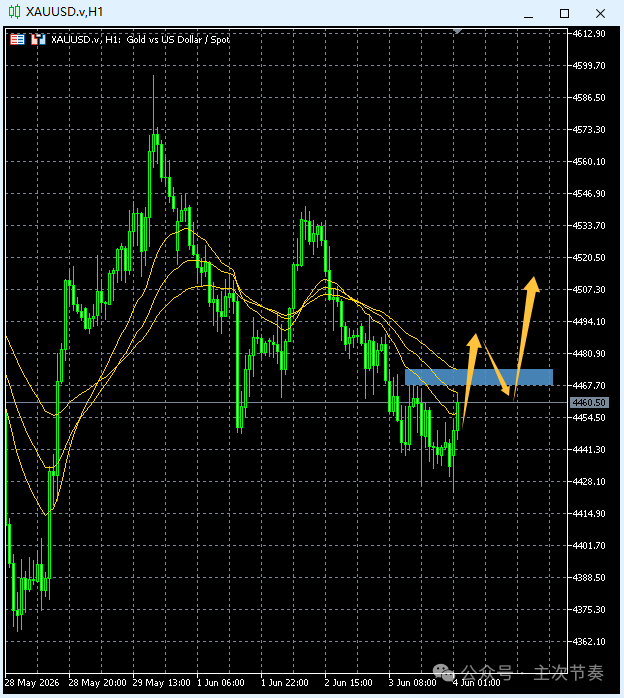
Task: Click the time axis label 29 May 13:00
Action: click(x=162, y=683)
